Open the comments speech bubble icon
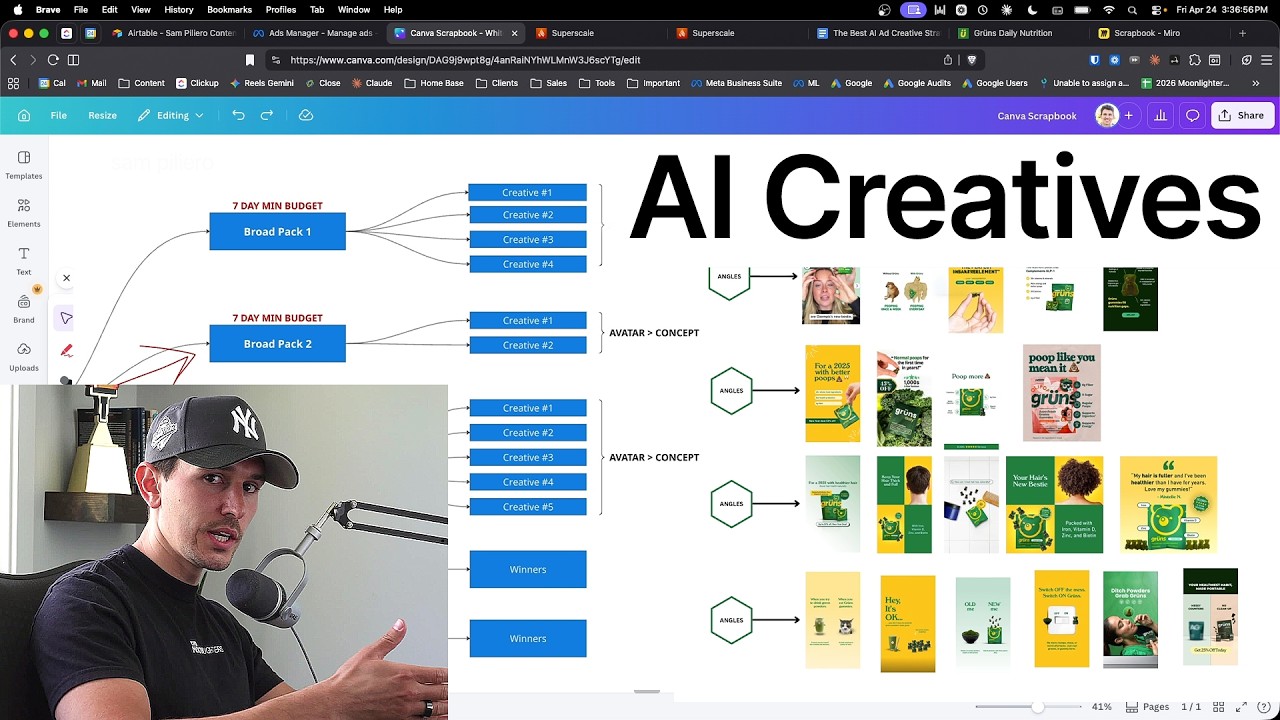The height and width of the screenshot is (720, 1280). click(x=1192, y=116)
